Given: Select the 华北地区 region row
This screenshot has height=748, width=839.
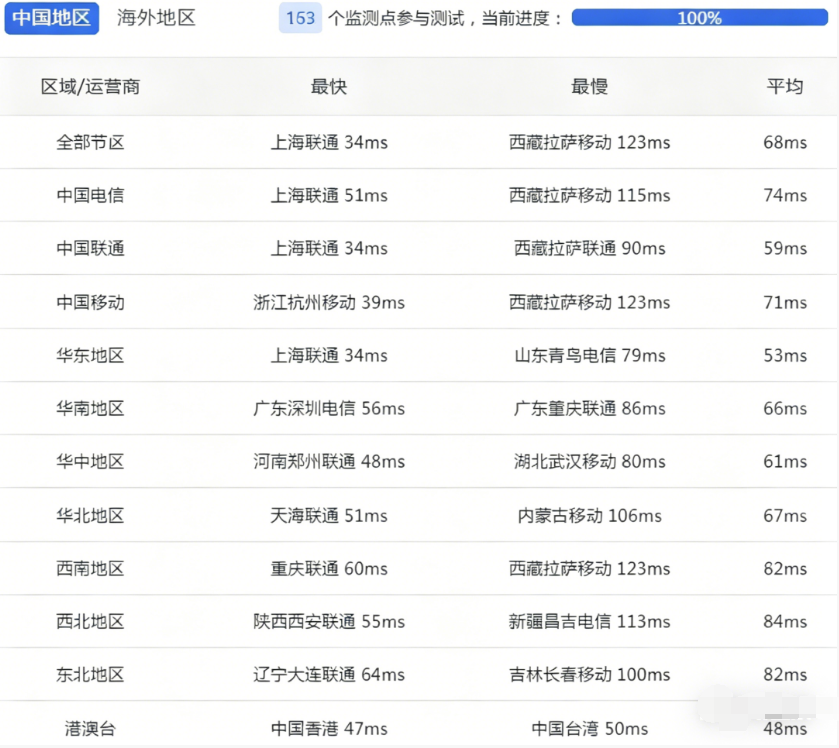Looking at the screenshot, I should (90, 515).
